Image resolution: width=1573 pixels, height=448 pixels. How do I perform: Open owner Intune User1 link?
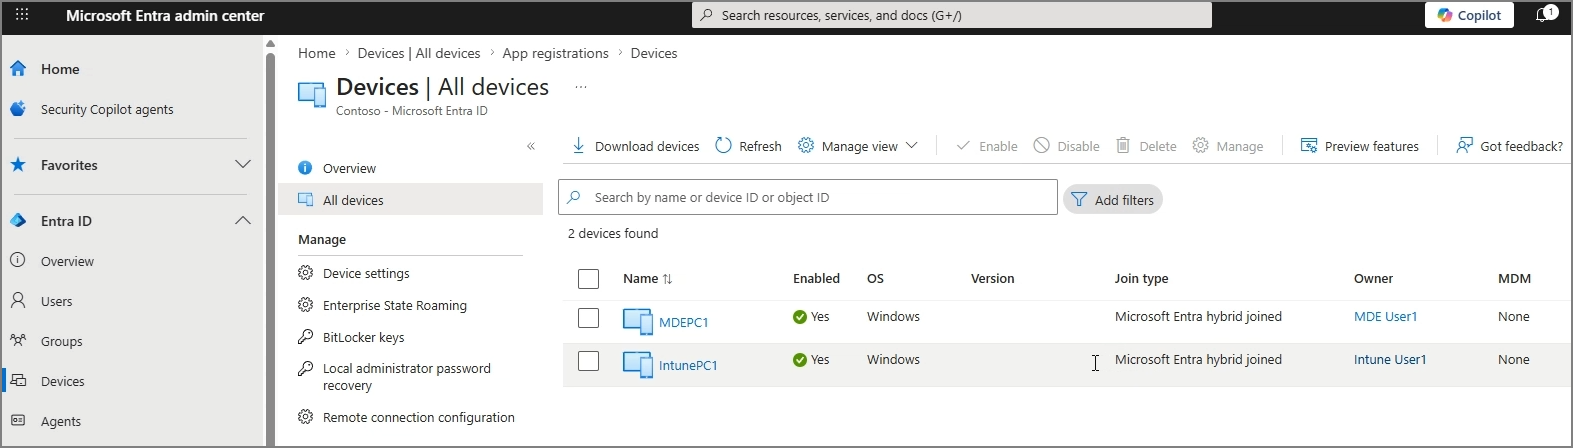tap(1390, 360)
